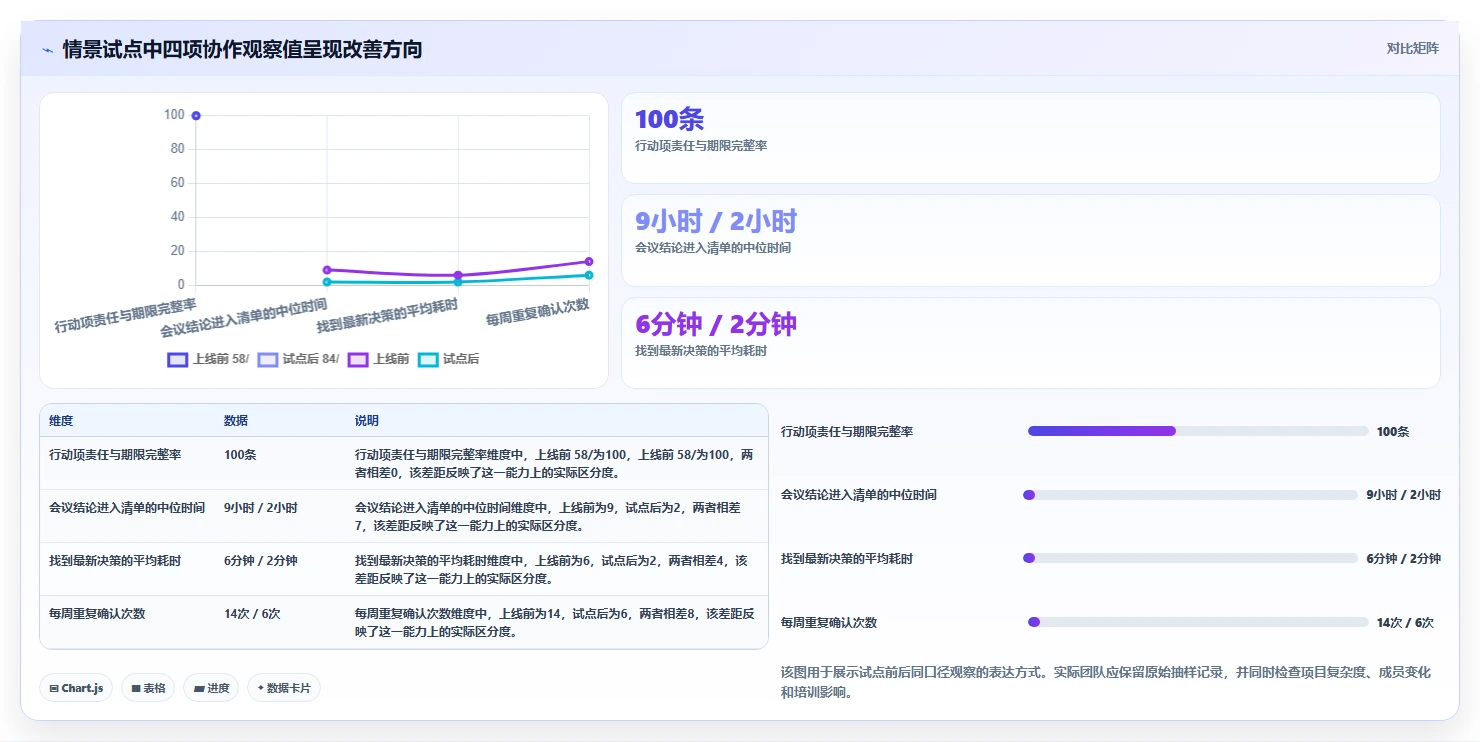This screenshot has width=1480, height=742.
Task: Click the 找到最新决策的平均耗时 progress bar
Action: (x=1191, y=558)
